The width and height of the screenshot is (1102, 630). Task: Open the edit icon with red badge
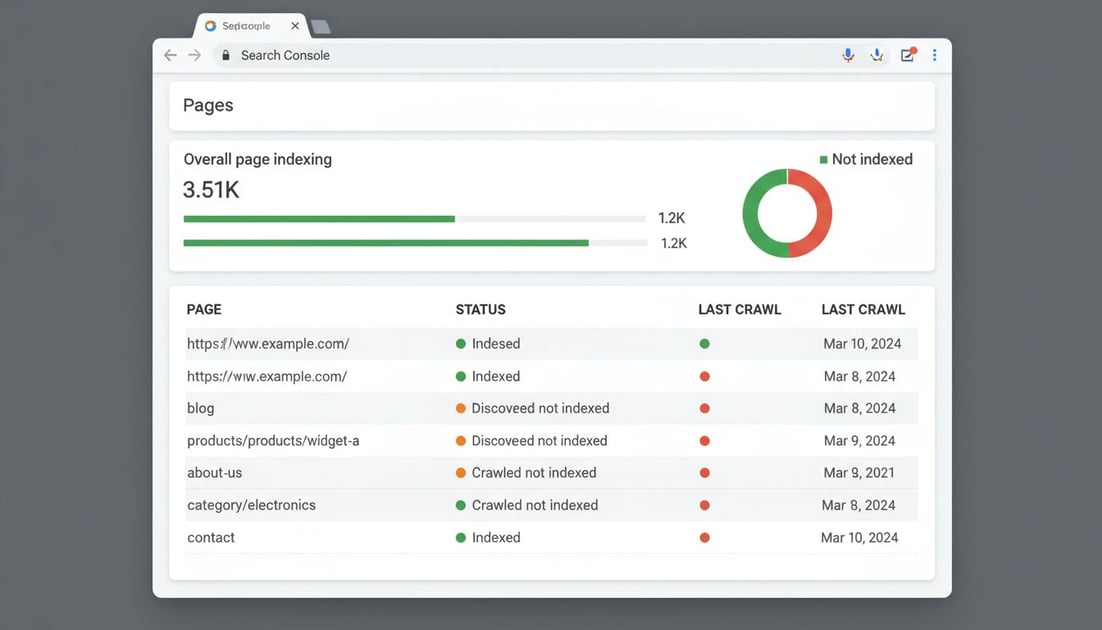(x=908, y=54)
